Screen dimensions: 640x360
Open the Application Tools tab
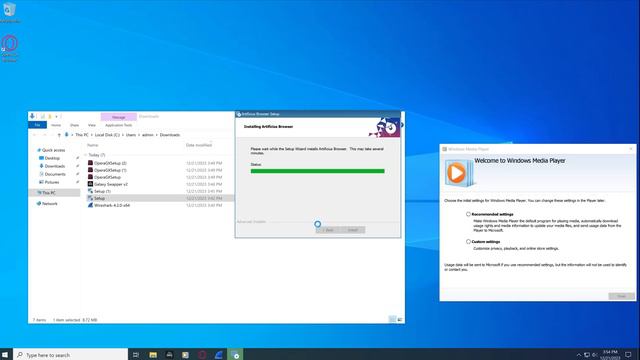[x=118, y=125]
